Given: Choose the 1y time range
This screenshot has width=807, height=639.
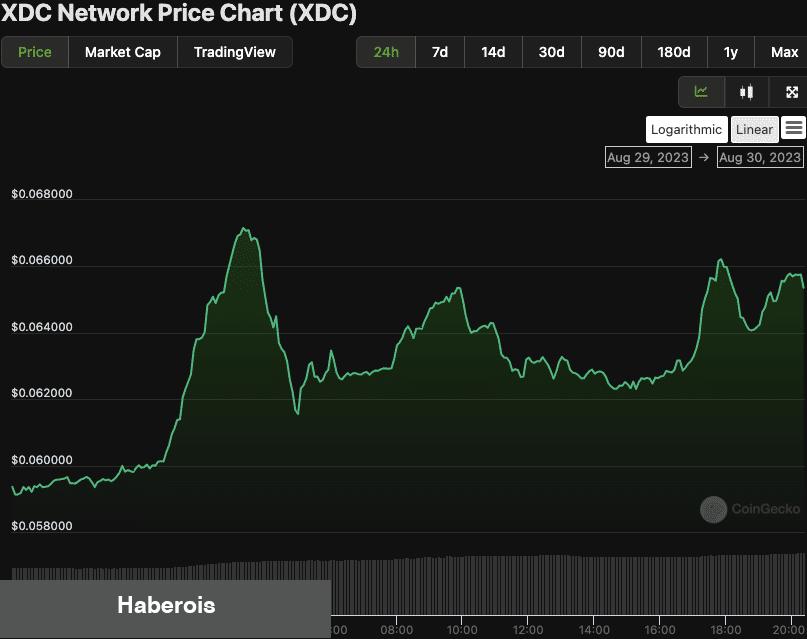Looking at the screenshot, I should tap(730, 52).
